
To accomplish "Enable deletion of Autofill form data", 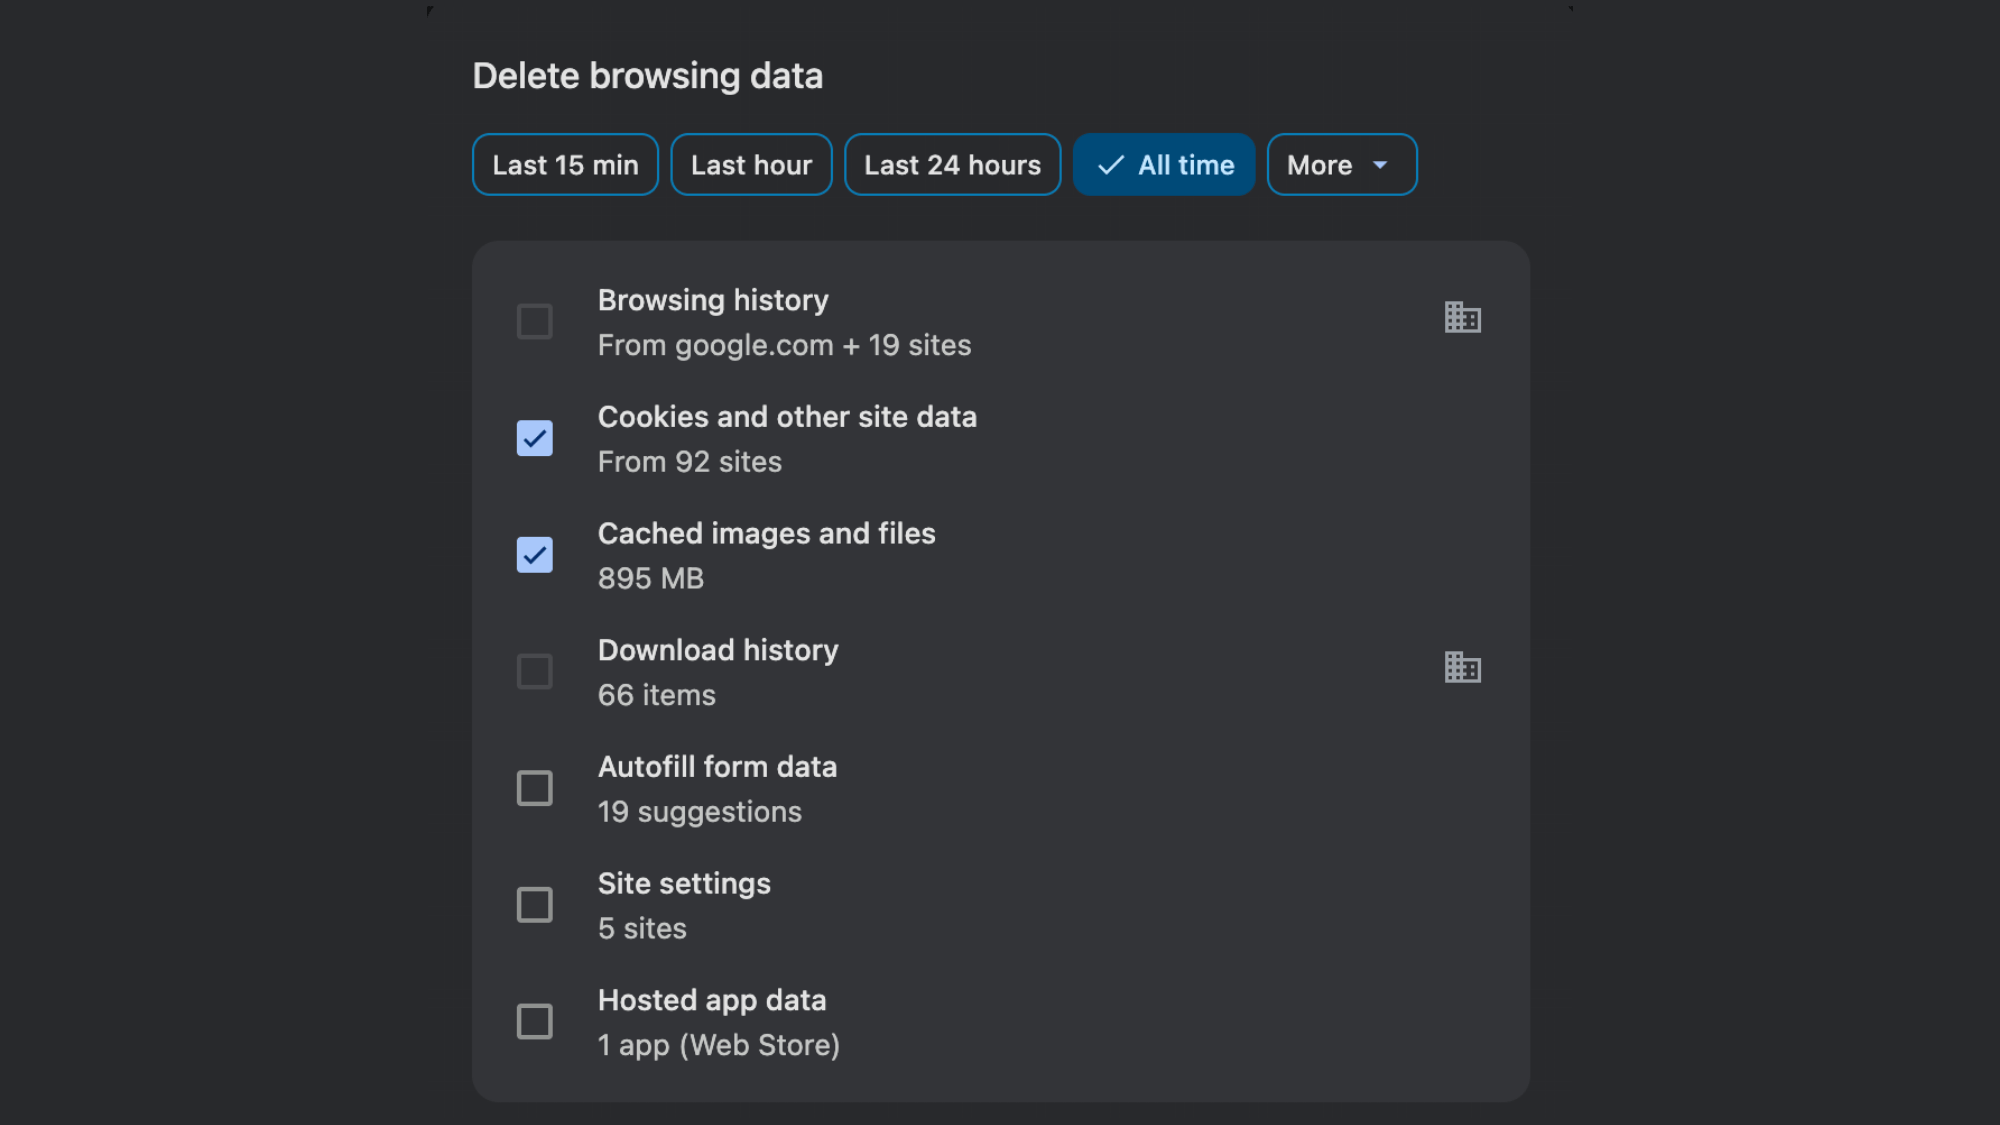I will (x=535, y=788).
